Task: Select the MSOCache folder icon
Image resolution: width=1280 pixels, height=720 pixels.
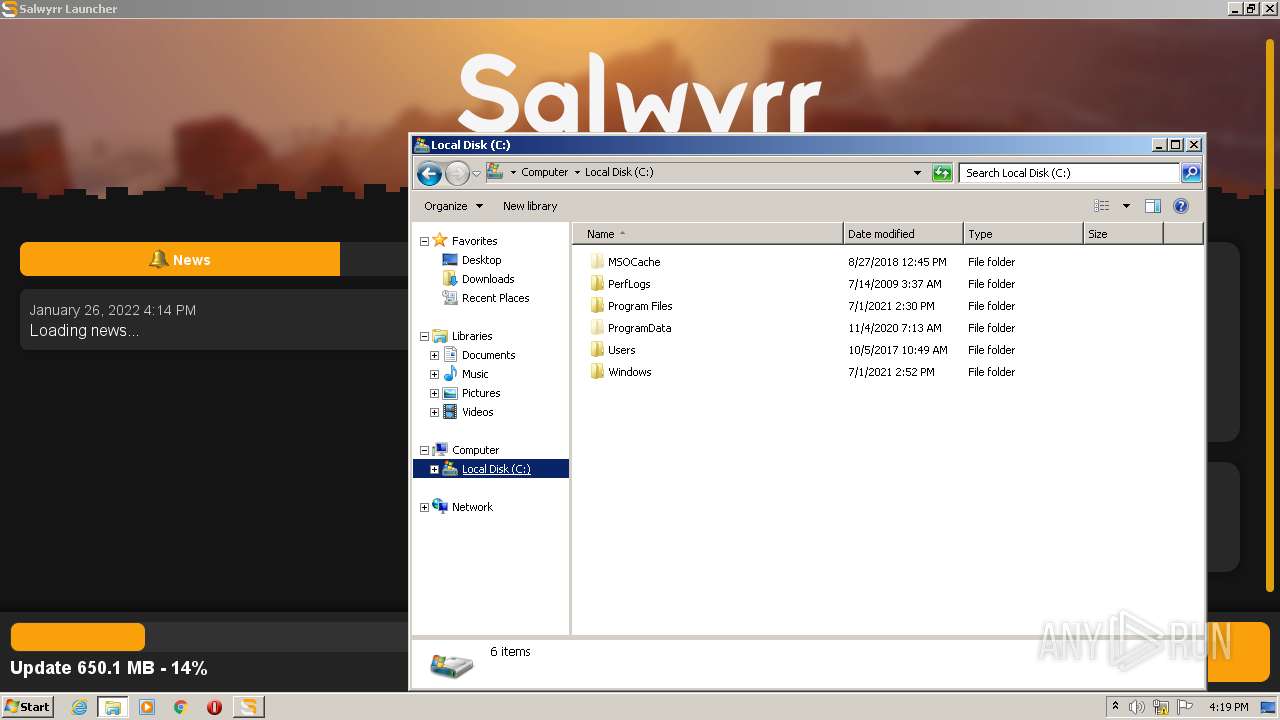Action: [x=597, y=262]
